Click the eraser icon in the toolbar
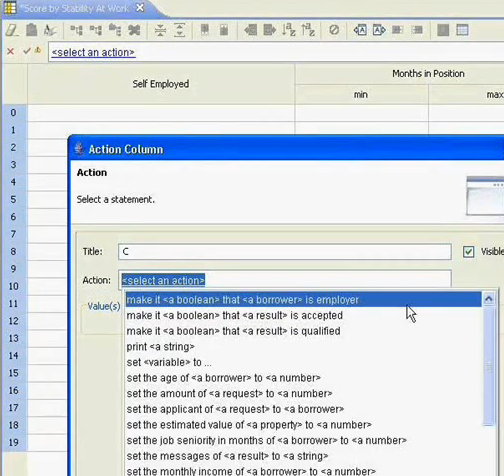Image resolution: width=504 pixels, height=476 pixels. tap(12, 30)
